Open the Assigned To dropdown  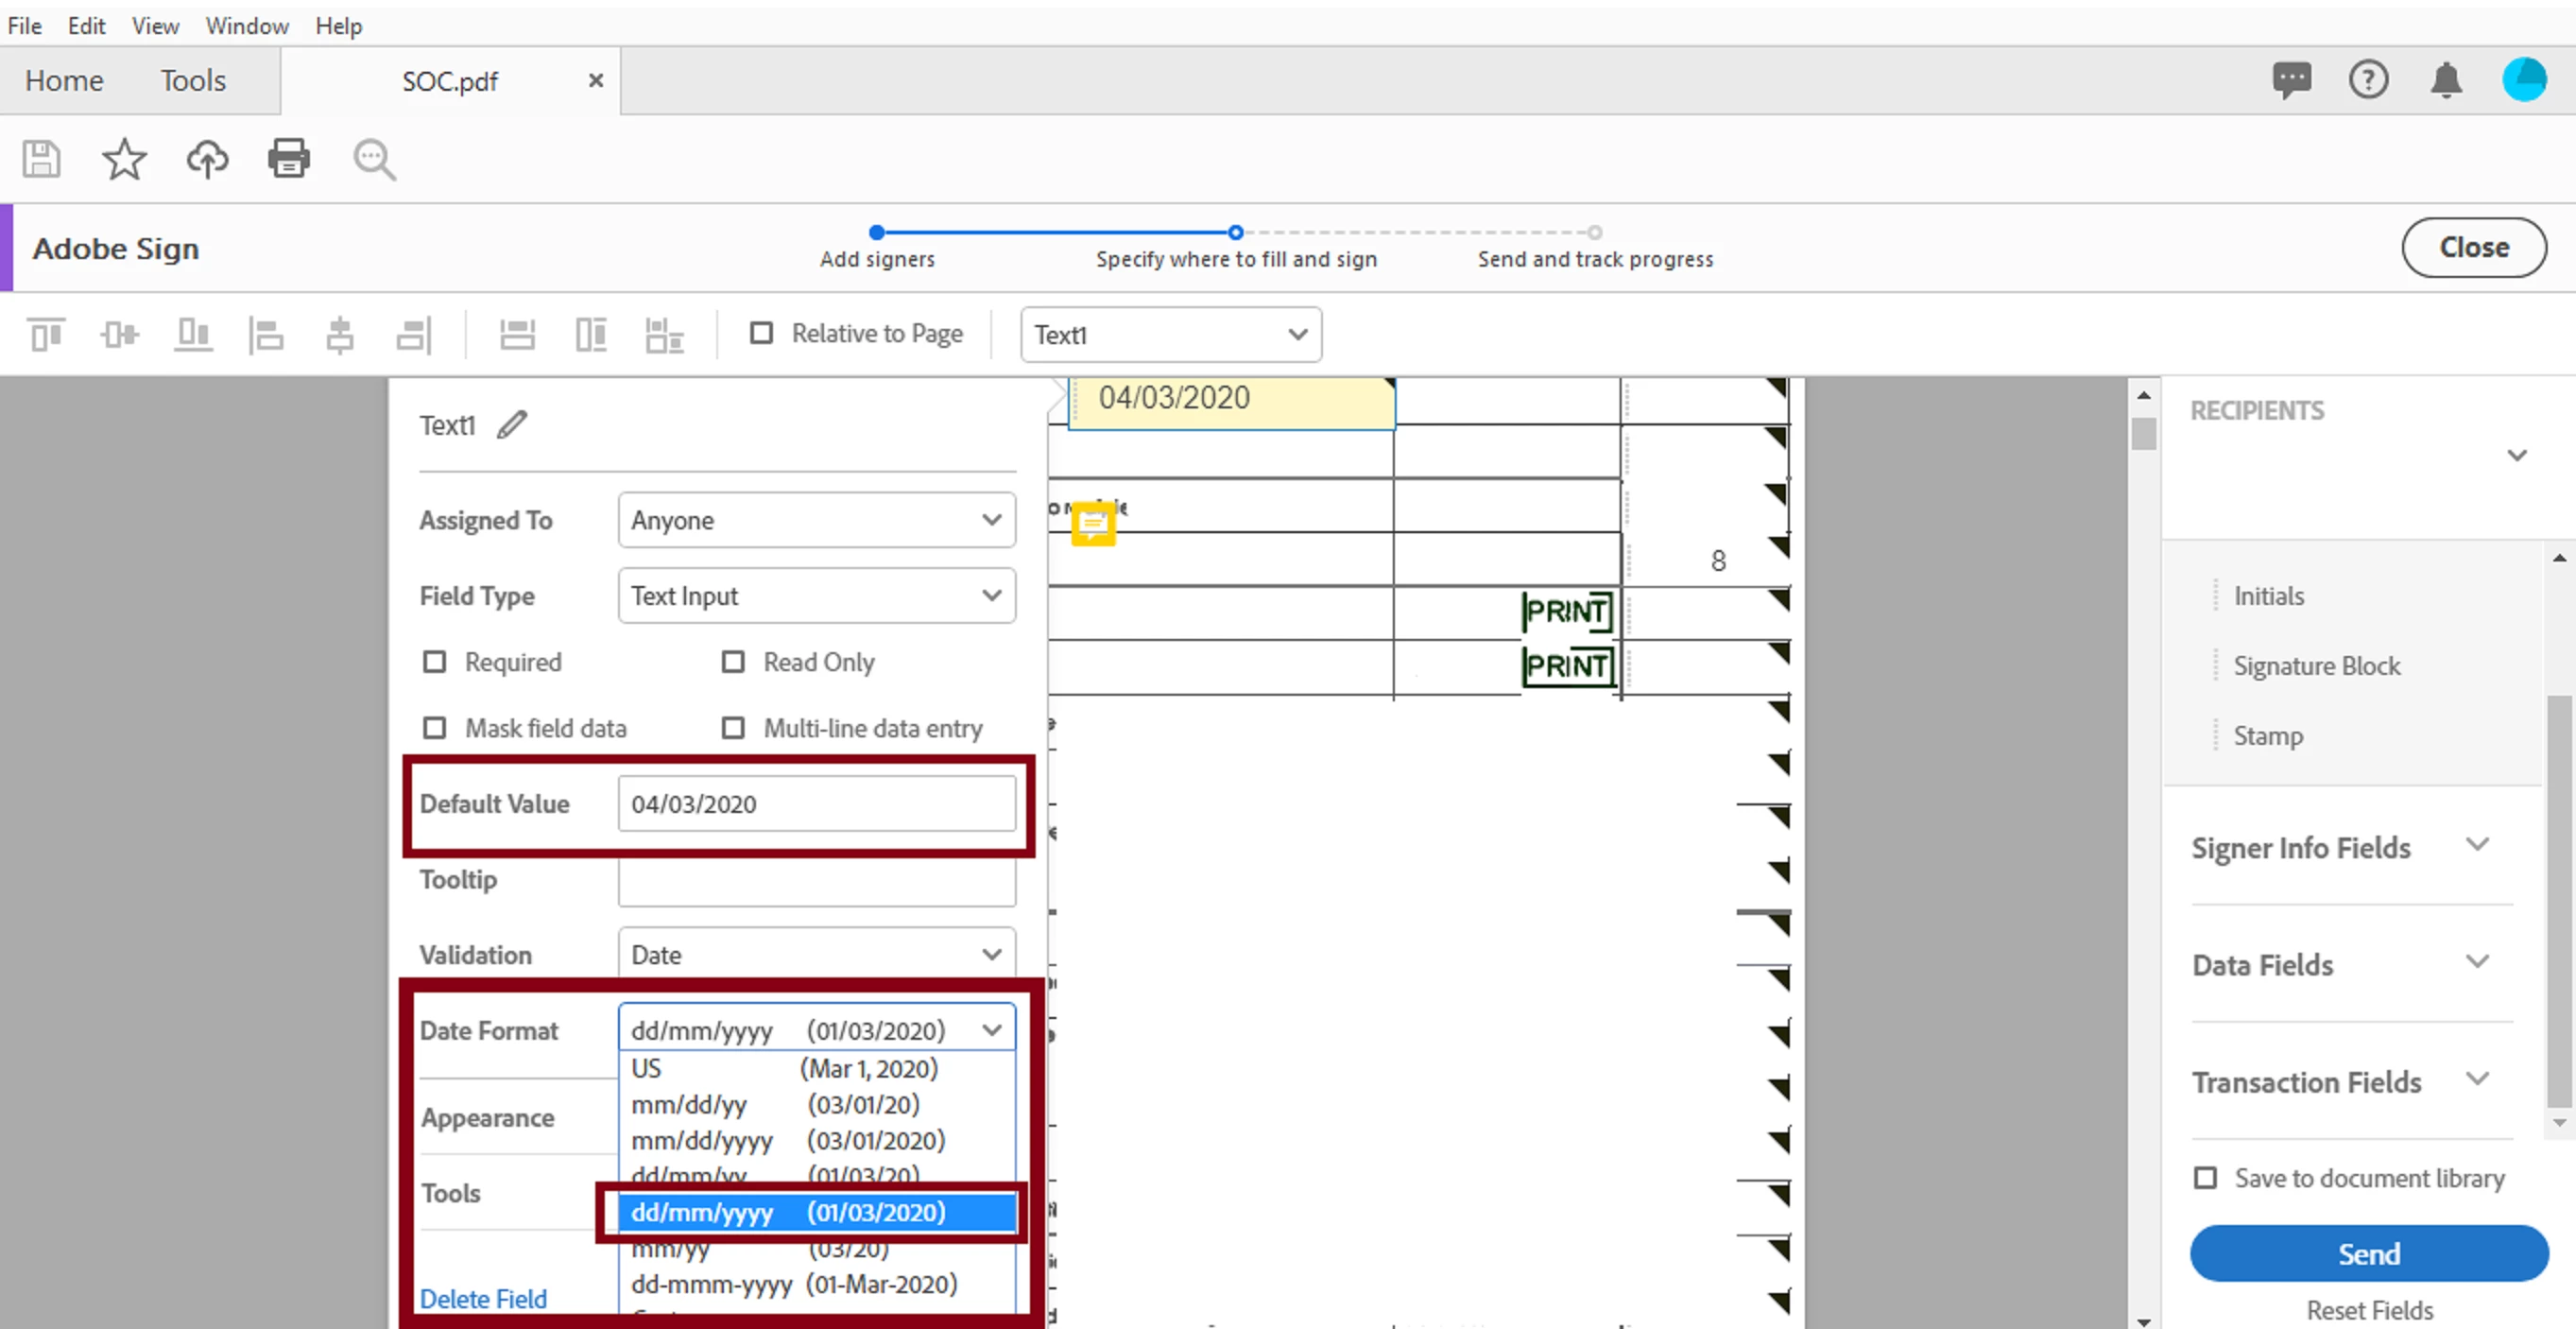pos(816,520)
